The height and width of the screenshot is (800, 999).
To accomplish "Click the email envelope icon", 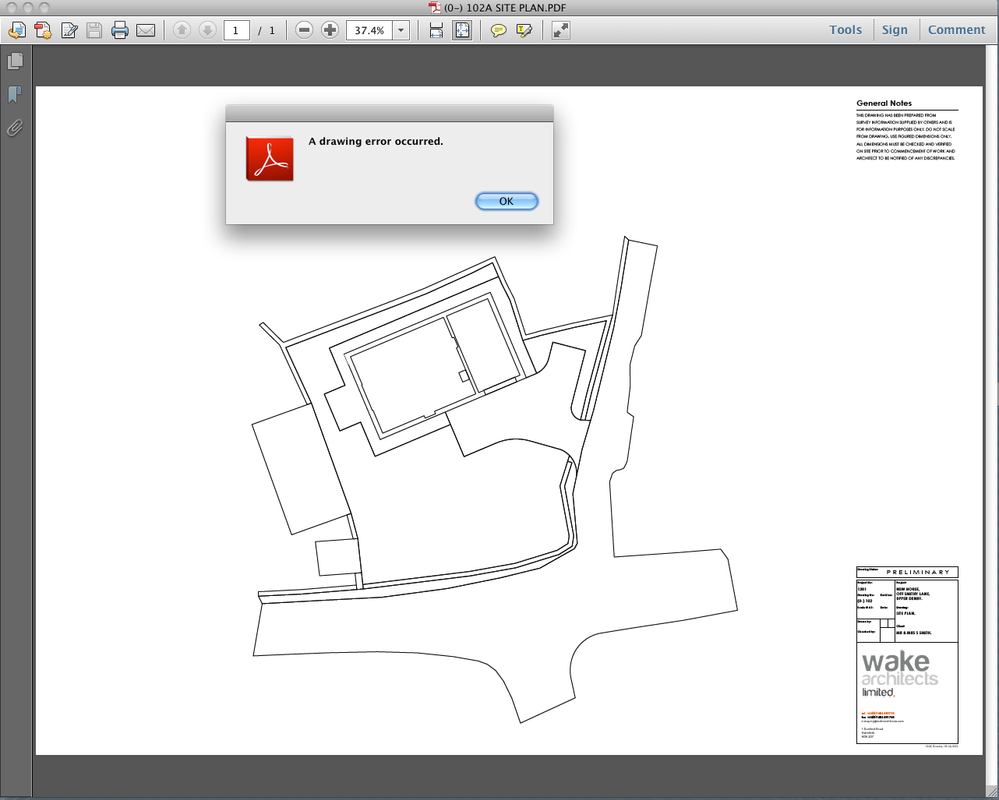I will pyautogui.click(x=146, y=30).
